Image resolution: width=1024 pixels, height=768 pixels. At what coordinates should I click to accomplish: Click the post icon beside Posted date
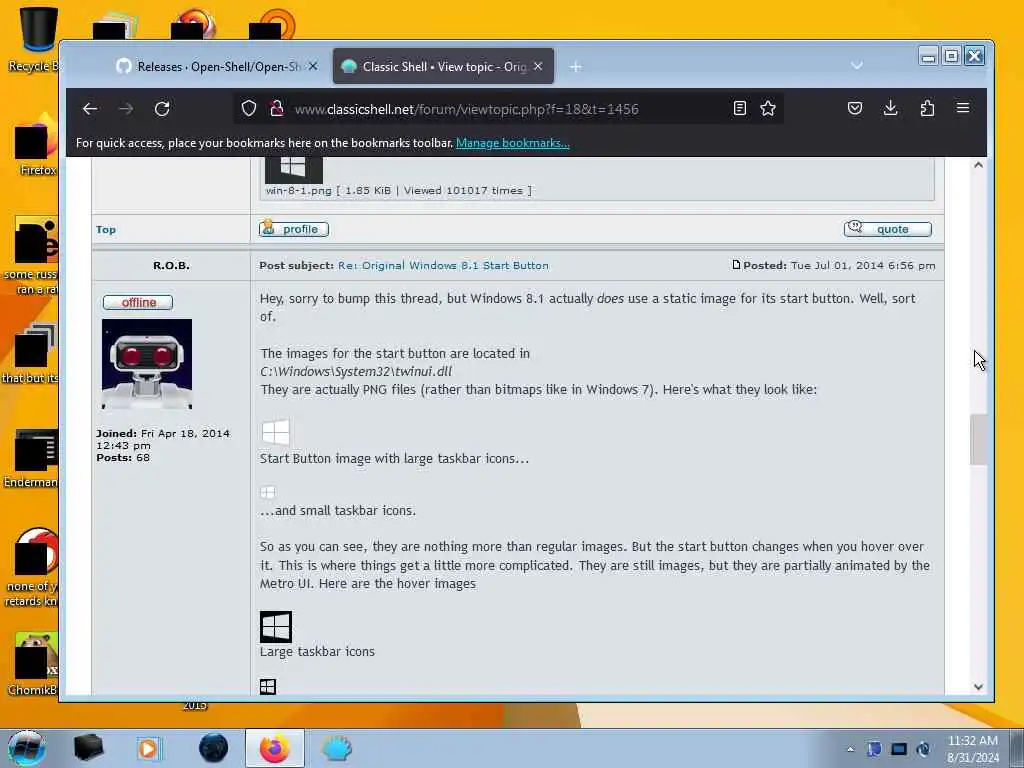coord(737,265)
